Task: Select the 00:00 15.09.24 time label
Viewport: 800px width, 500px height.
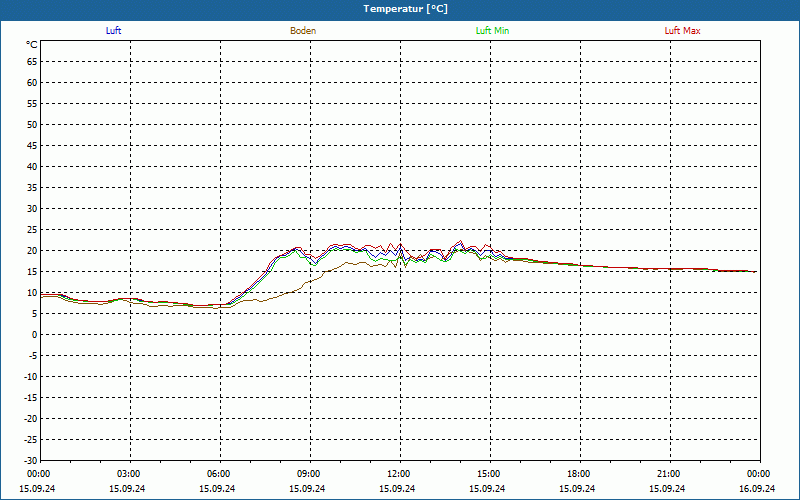Action: point(38,481)
